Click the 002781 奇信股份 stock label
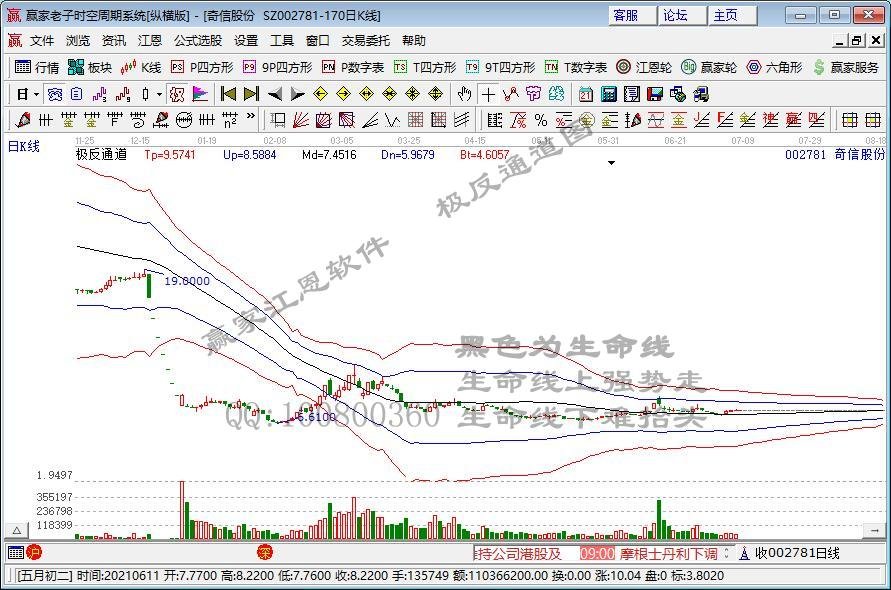891x590 pixels. click(x=835, y=154)
